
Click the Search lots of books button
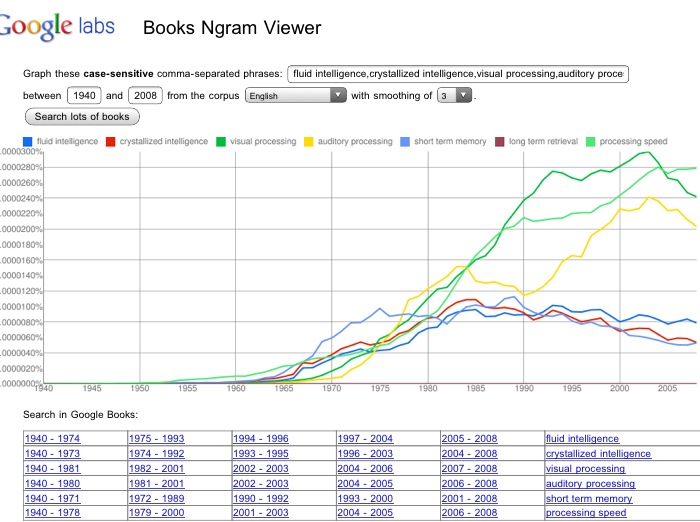click(82, 117)
